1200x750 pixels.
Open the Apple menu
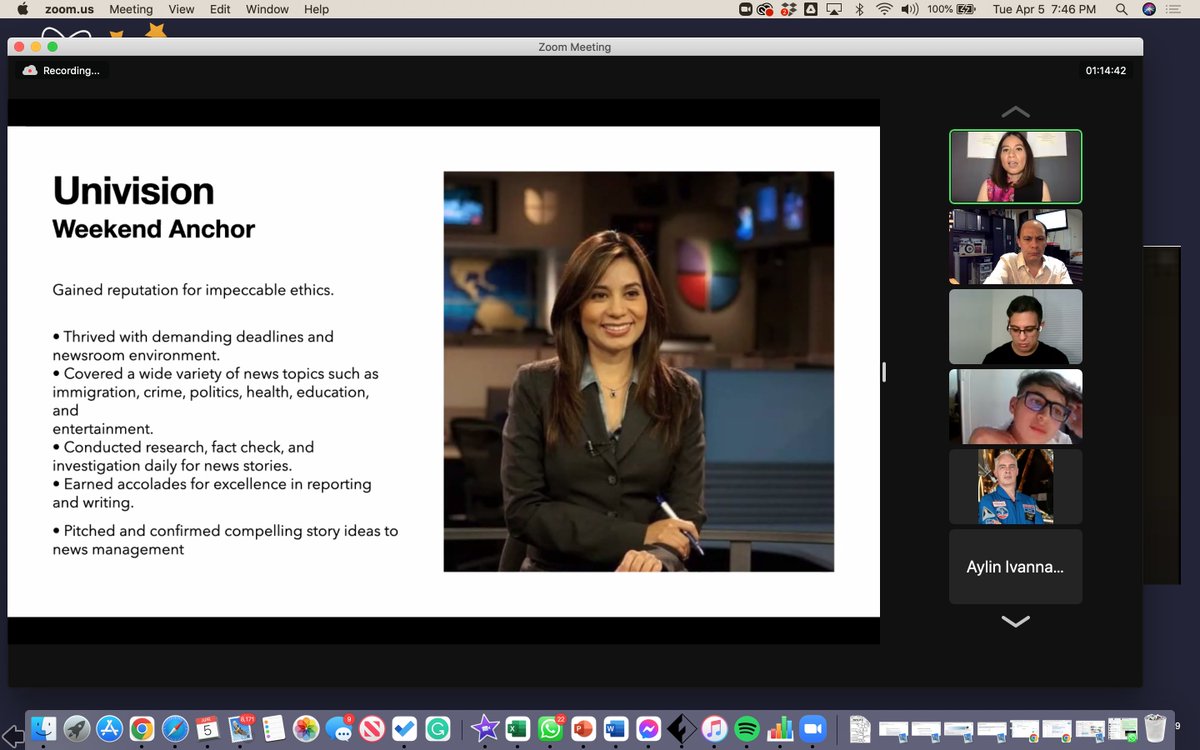click(x=22, y=9)
